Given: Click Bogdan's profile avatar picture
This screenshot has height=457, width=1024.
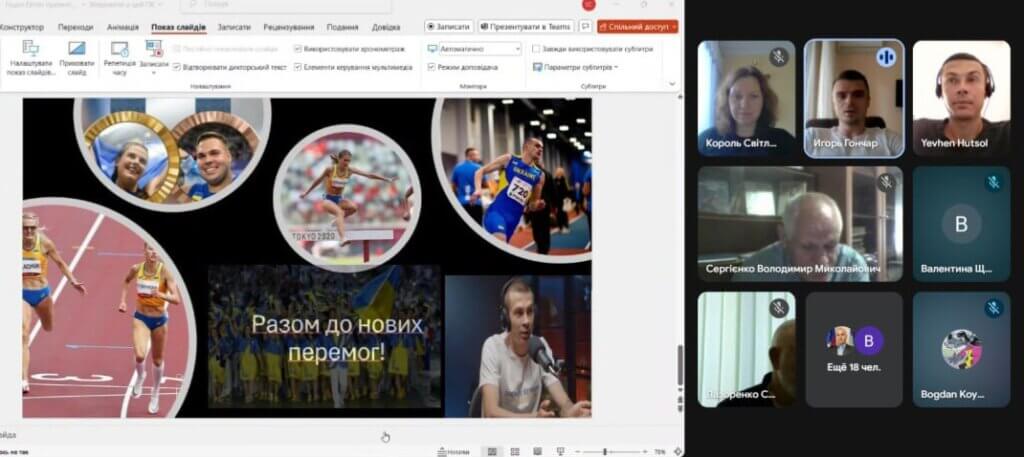Looking at the screenshot, I should [x=961, y=349].
